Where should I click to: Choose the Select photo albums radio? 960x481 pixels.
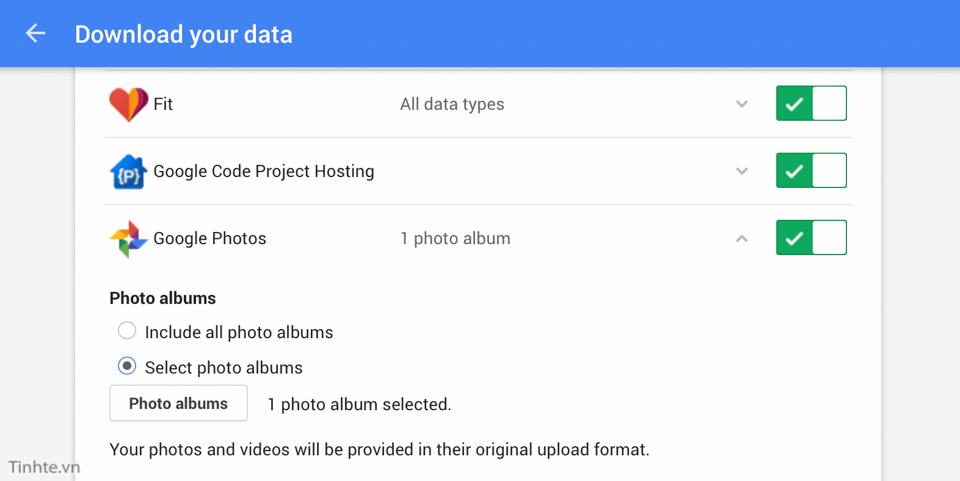click(127, 366)
